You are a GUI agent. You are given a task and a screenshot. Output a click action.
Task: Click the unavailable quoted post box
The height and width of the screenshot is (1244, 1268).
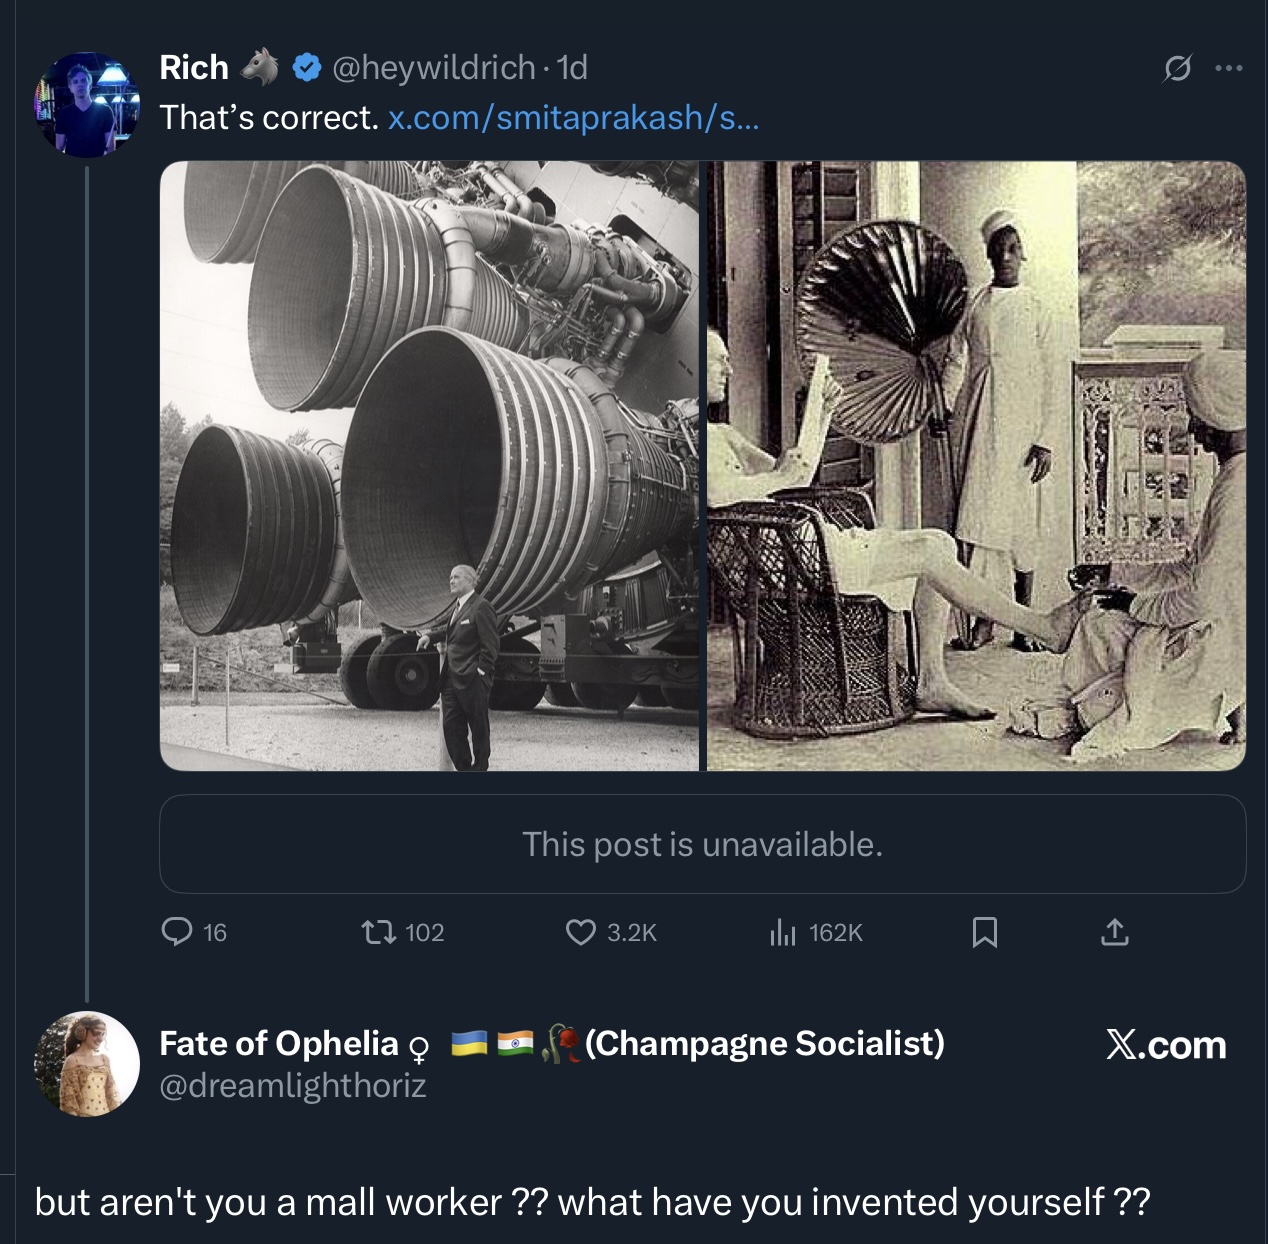[702, 844]
